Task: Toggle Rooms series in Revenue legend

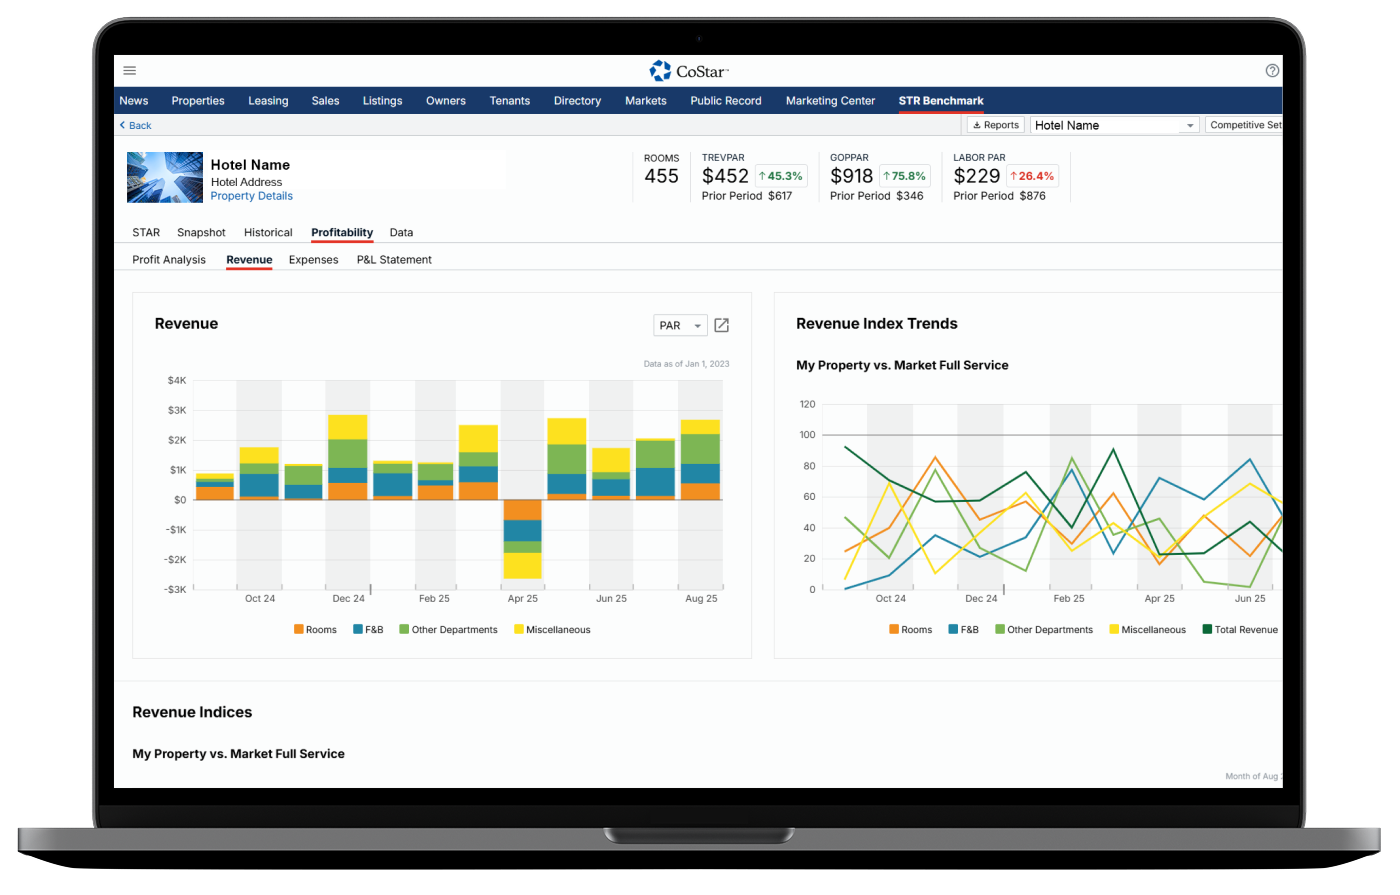Action: tap(315, 630)
